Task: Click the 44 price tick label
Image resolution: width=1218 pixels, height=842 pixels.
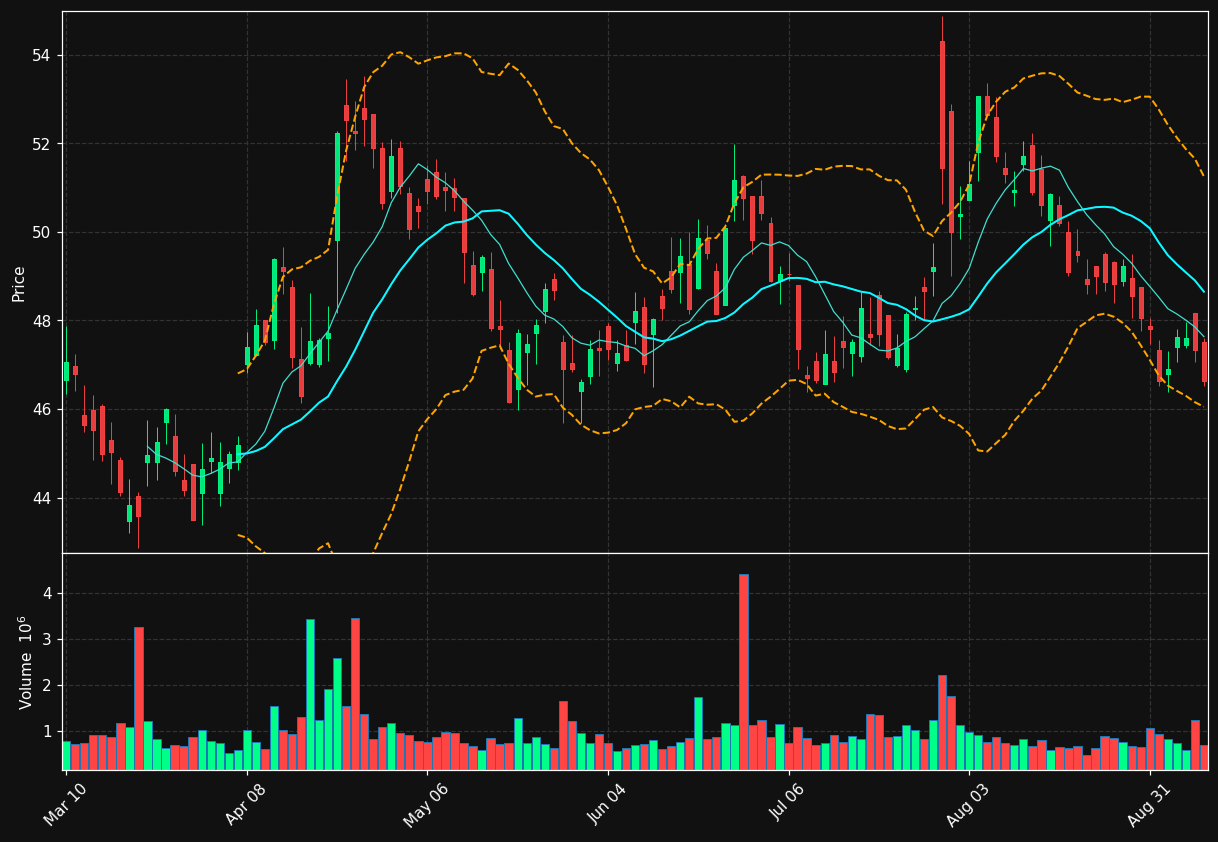Action: click(43, 498)
